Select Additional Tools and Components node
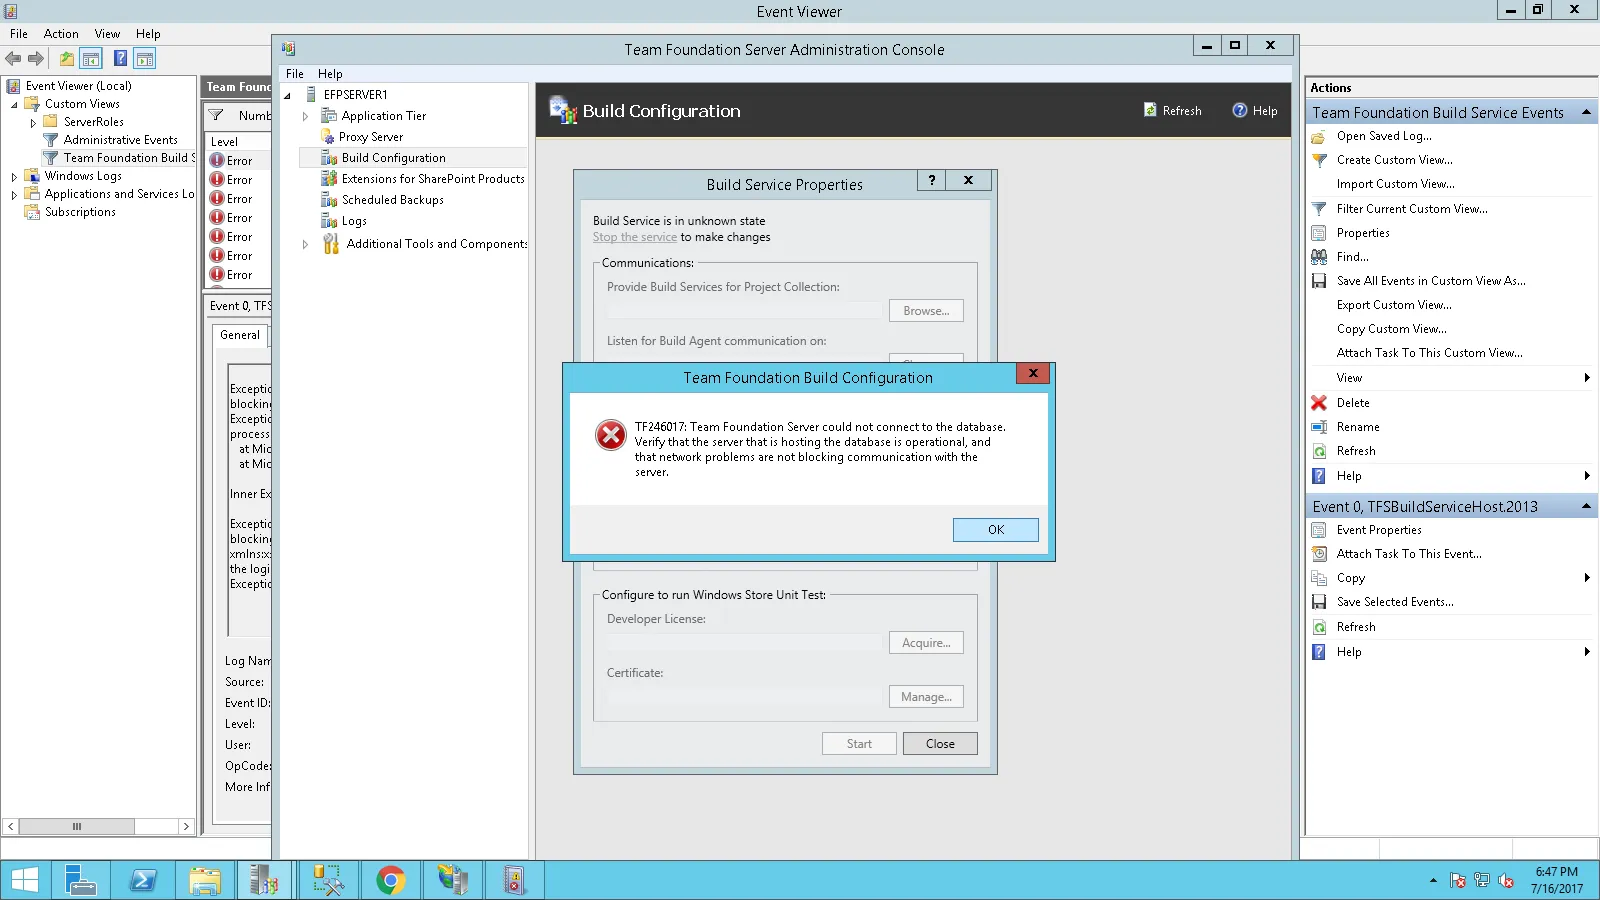 [436, 244]
